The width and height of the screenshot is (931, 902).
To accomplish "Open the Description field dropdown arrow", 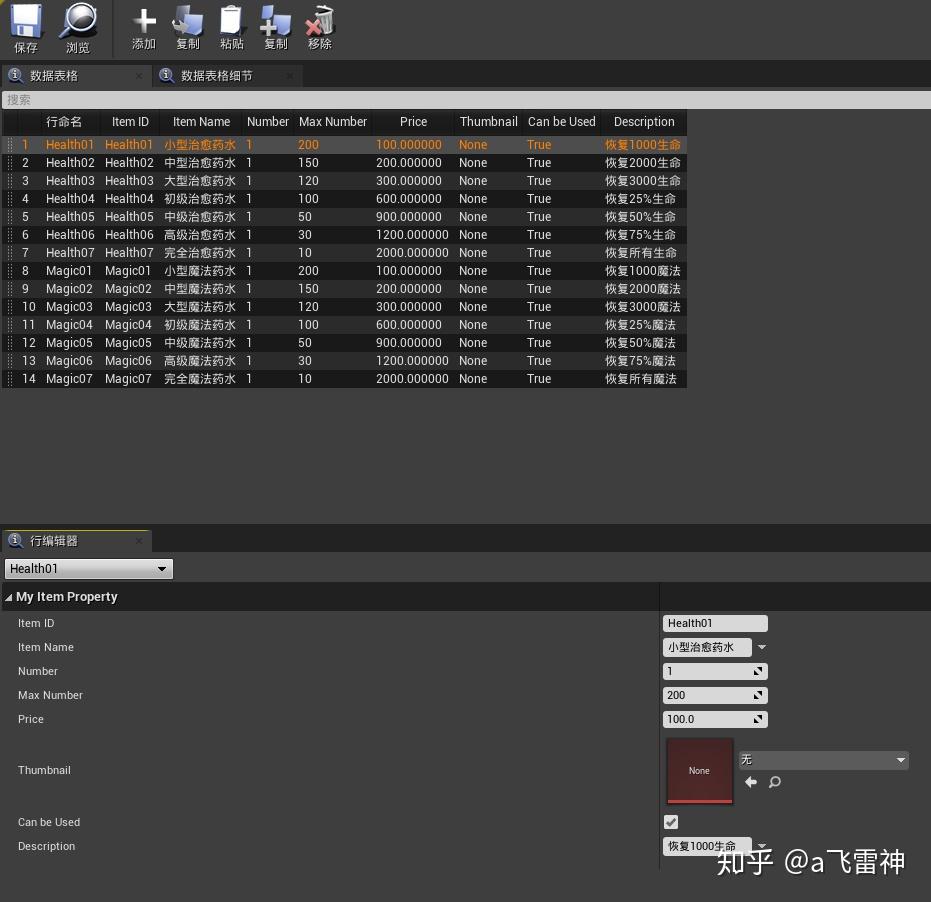I will (x=761, y=845).
